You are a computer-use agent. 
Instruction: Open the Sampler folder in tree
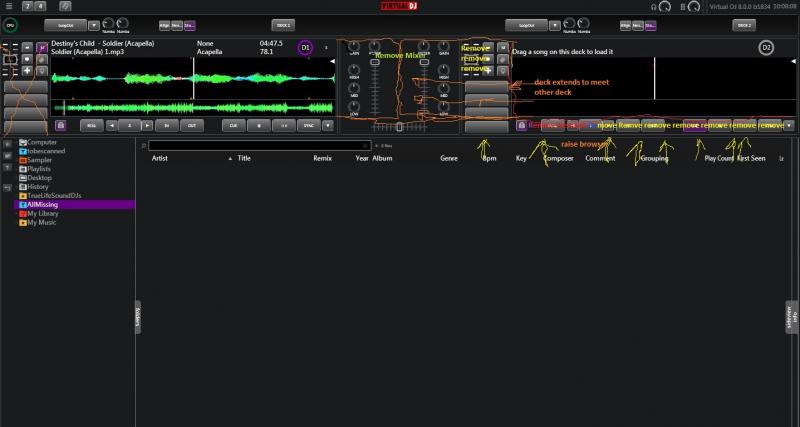(x=36, y=160)
